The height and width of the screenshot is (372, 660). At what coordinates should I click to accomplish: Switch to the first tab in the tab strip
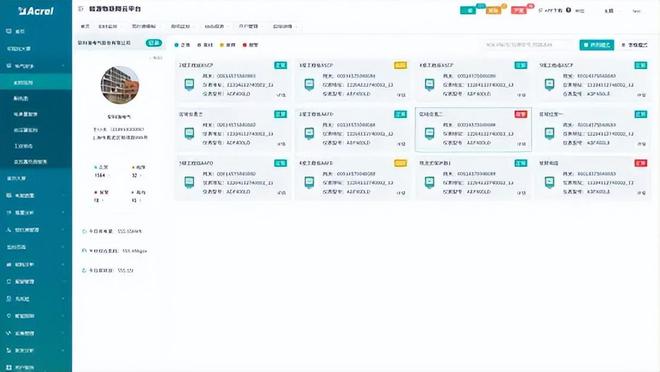[x=85, y=26]
